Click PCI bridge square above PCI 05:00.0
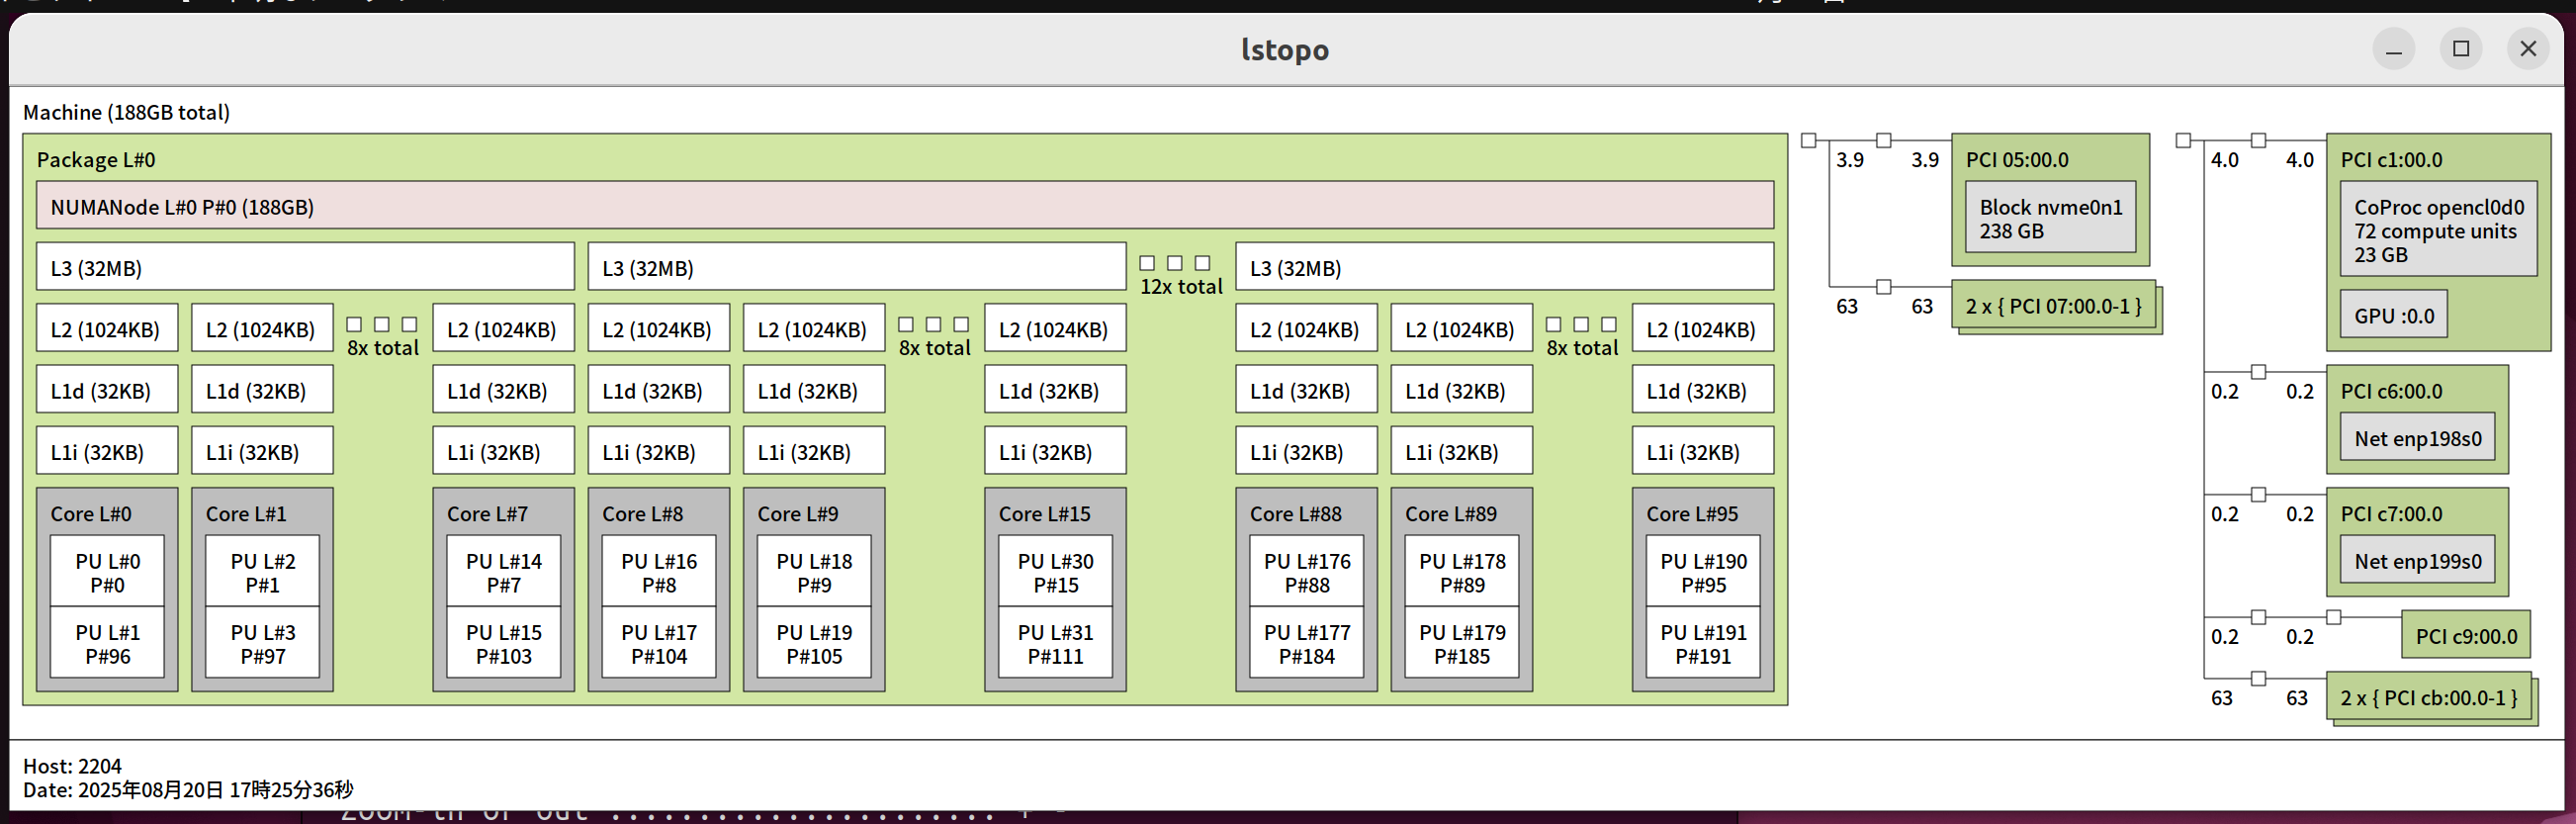 click(x=1883, y=140)
